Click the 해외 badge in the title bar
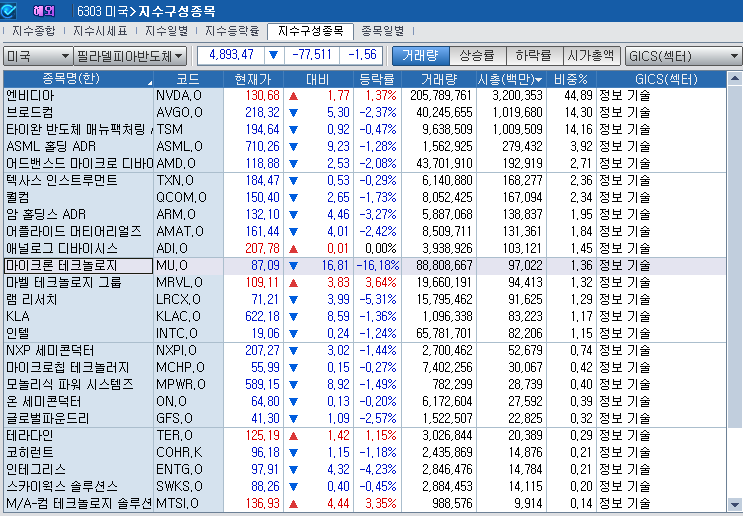The width and height of the screenshot is (743, 516). point(44,10)
